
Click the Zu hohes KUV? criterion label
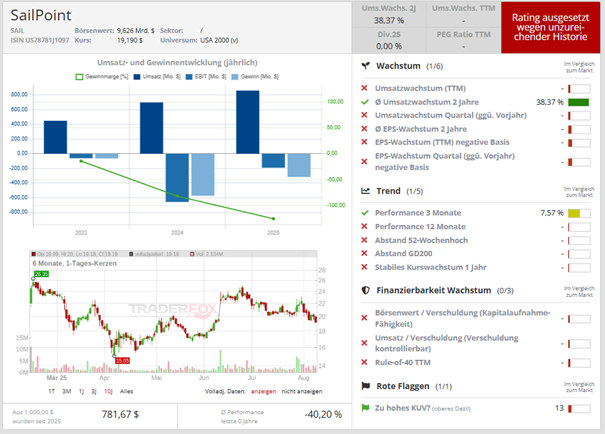coord(402,408)
